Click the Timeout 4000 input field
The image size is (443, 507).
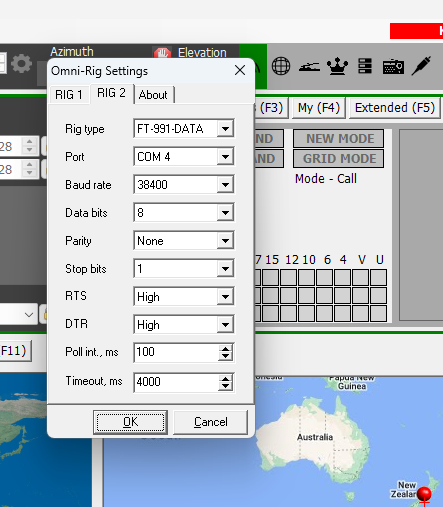pos(177,382)
